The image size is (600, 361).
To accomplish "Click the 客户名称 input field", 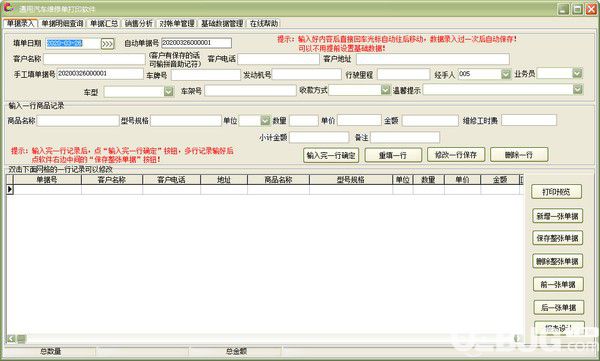I will (94, 59).
